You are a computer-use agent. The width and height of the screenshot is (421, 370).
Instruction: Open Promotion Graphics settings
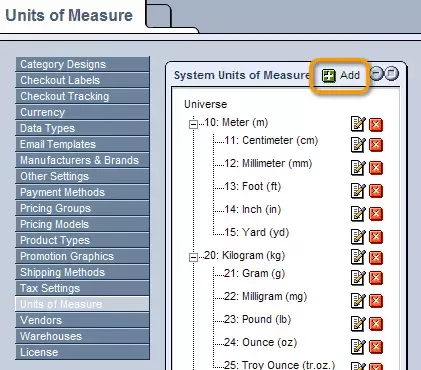click(x=82, y=256)
